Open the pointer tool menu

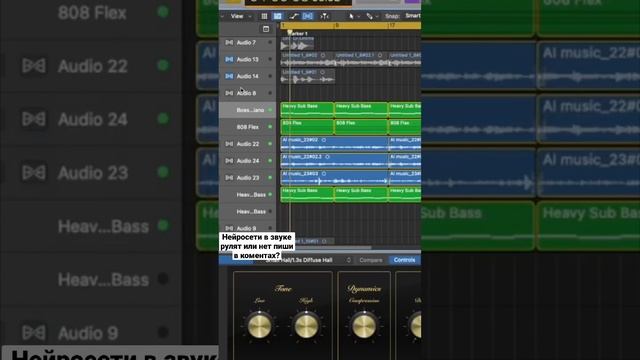tap(353, 16)
